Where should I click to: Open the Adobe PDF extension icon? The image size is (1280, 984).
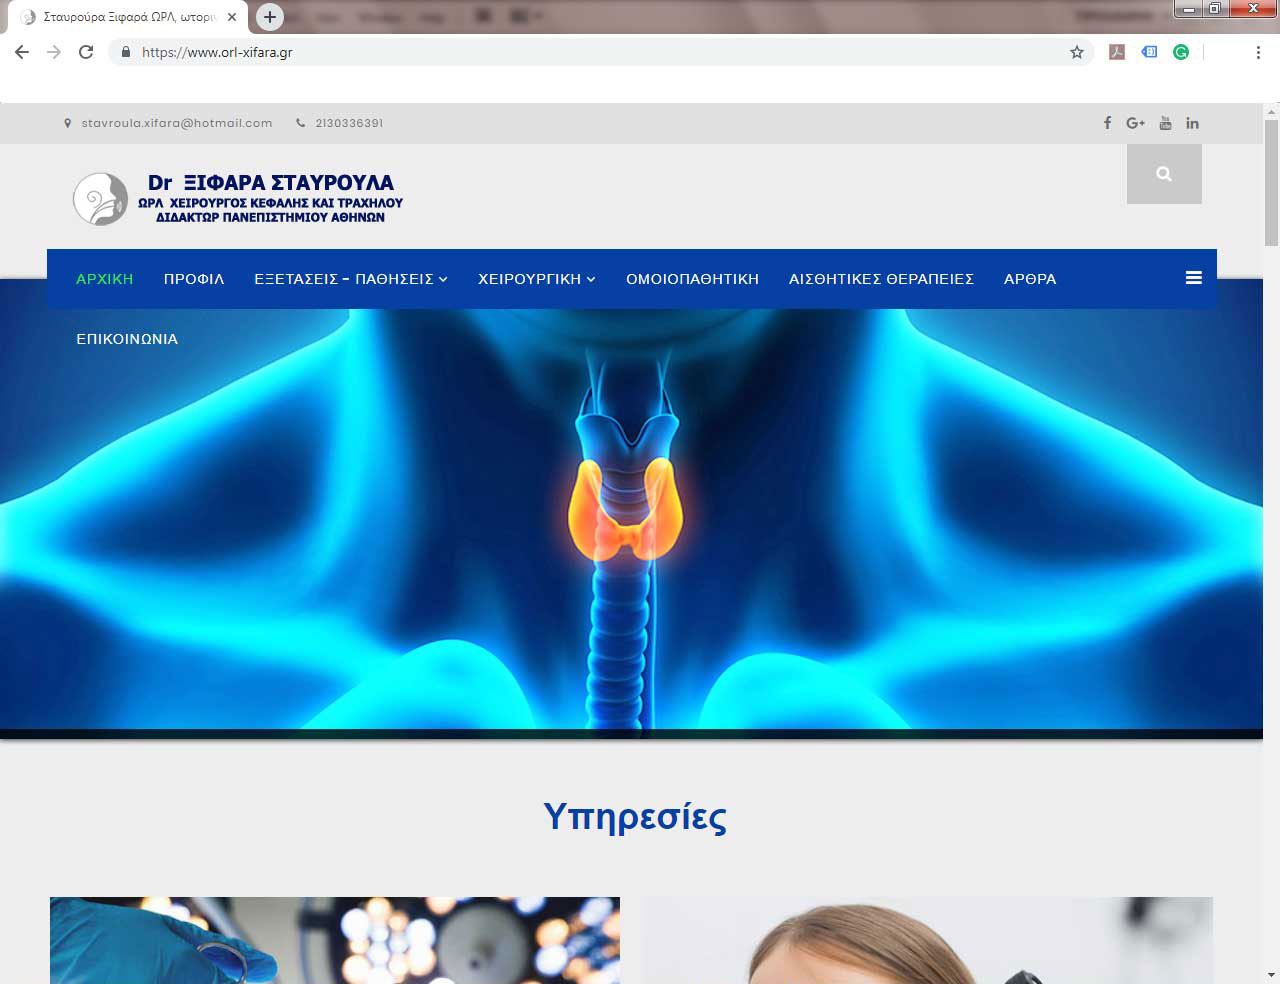(1117, 52)
